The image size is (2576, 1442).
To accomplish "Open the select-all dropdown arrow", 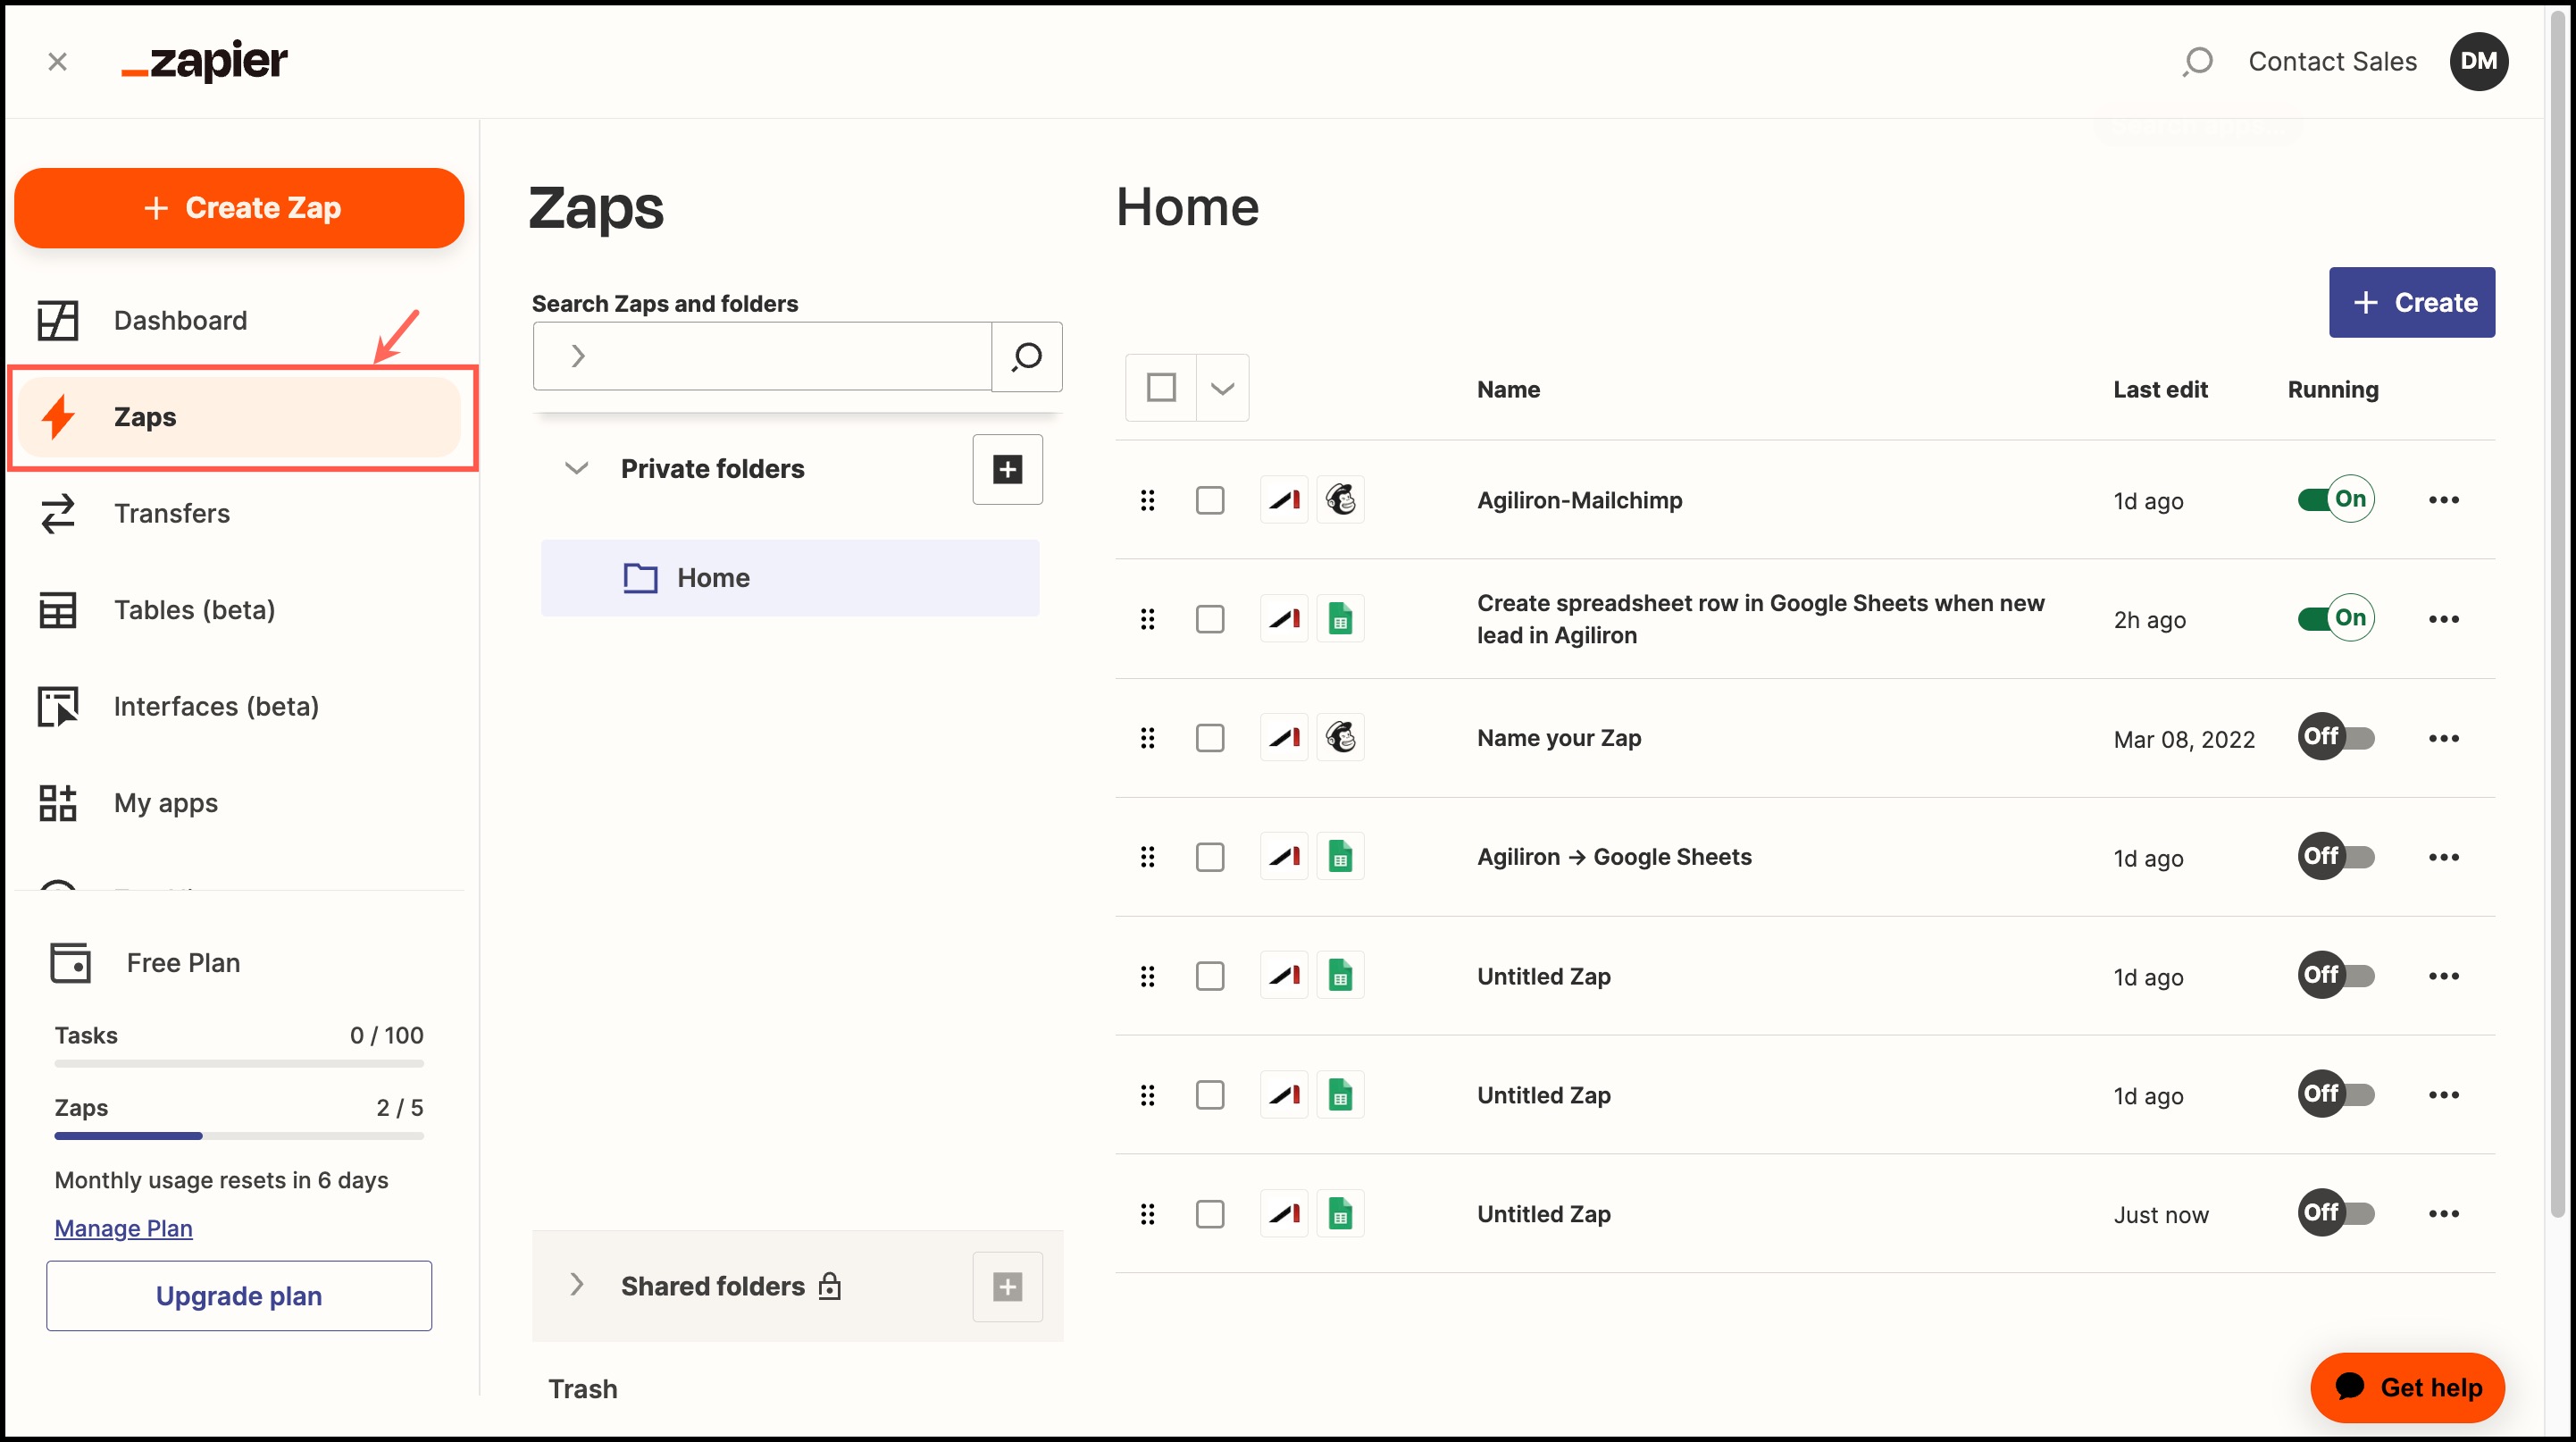I will click(x=1222, y=388).
